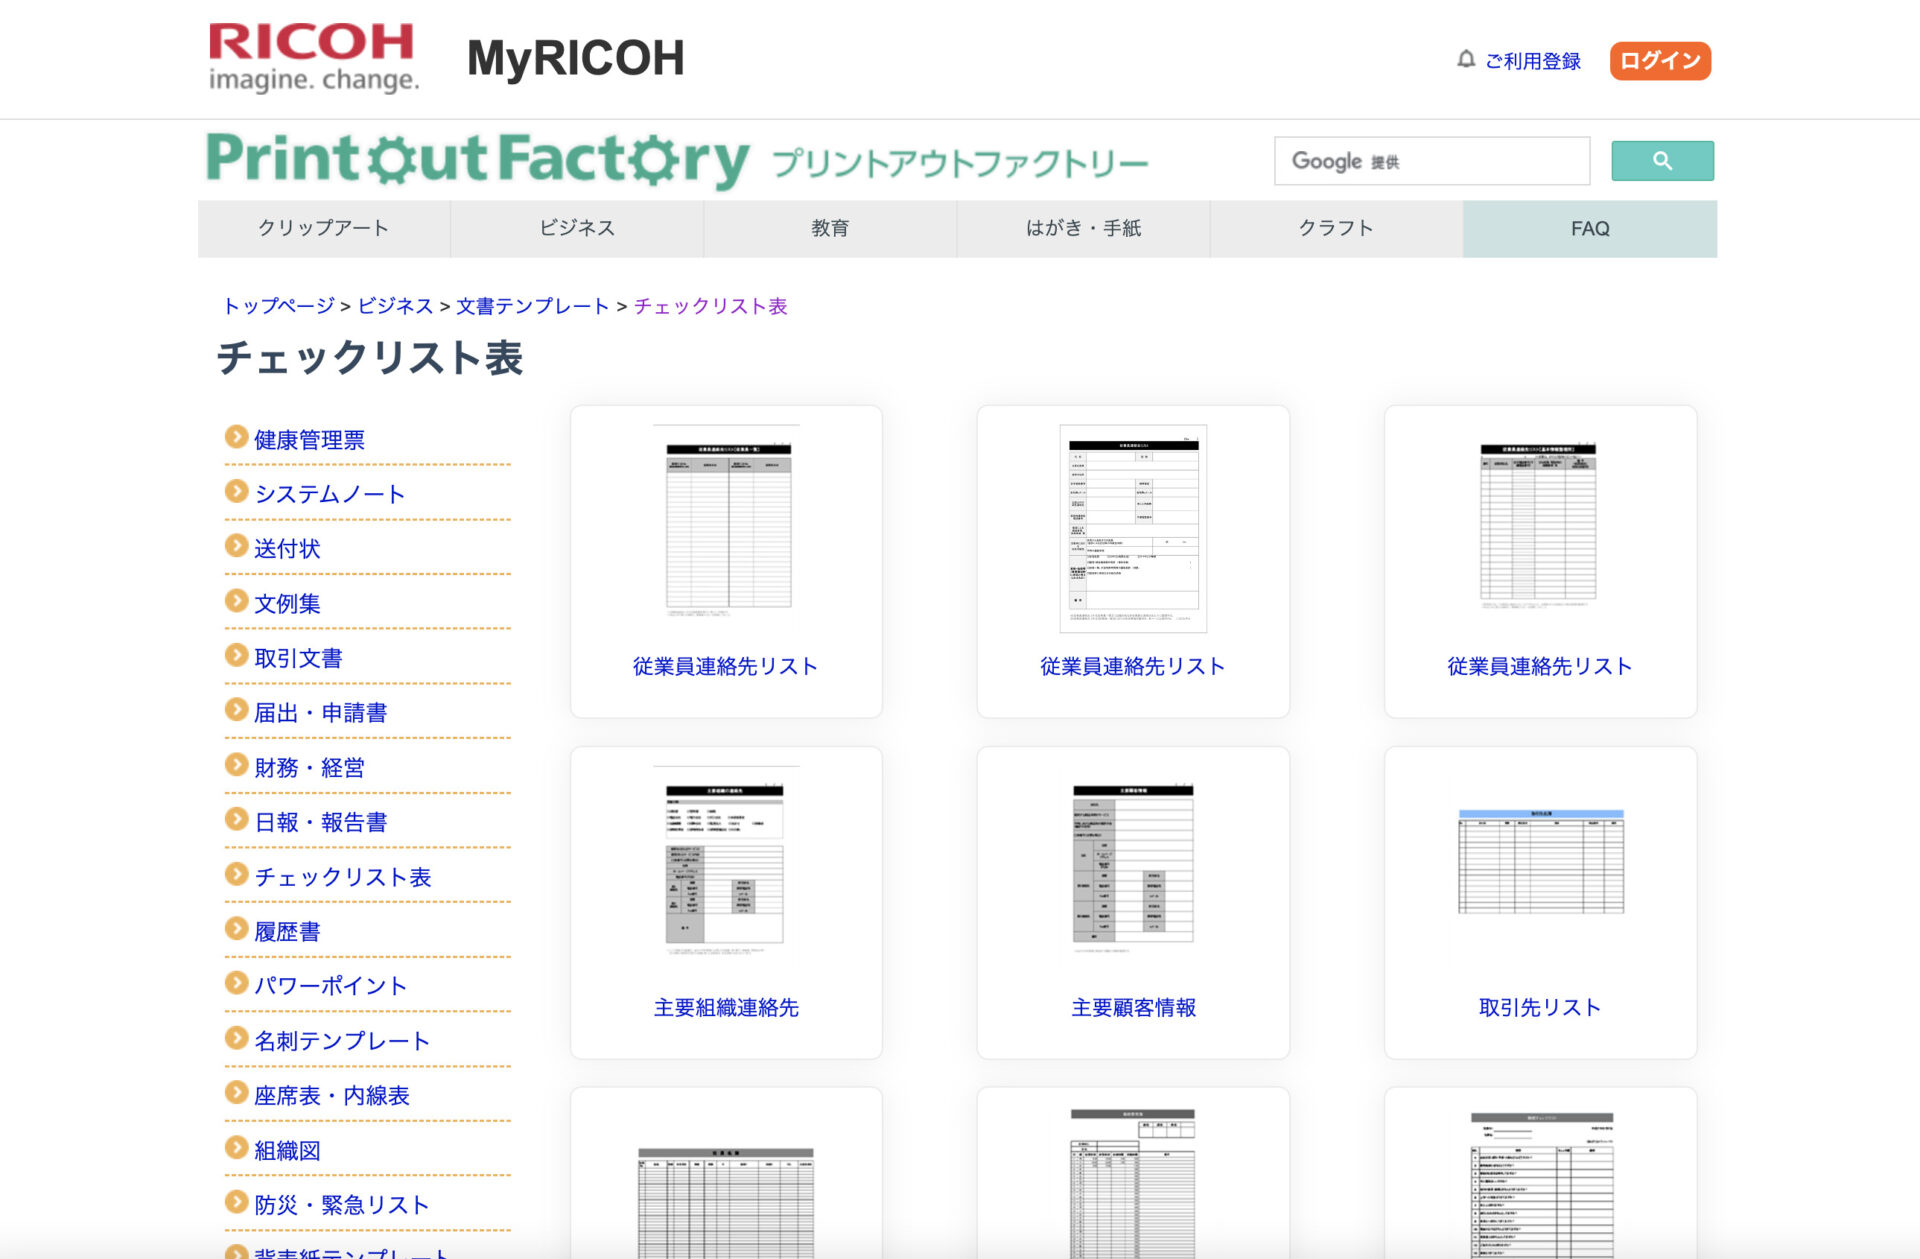Go to 文書テンプレート in the breadcrumb
The height and width of the screenshot is (1259, 1920).
click(x=532, y=306)
